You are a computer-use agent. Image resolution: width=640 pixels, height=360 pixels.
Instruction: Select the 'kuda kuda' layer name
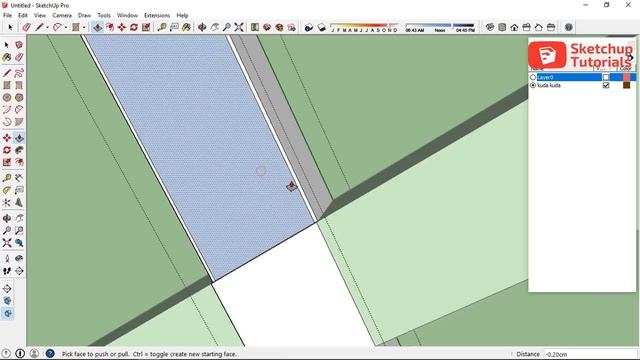coord(549,85)
